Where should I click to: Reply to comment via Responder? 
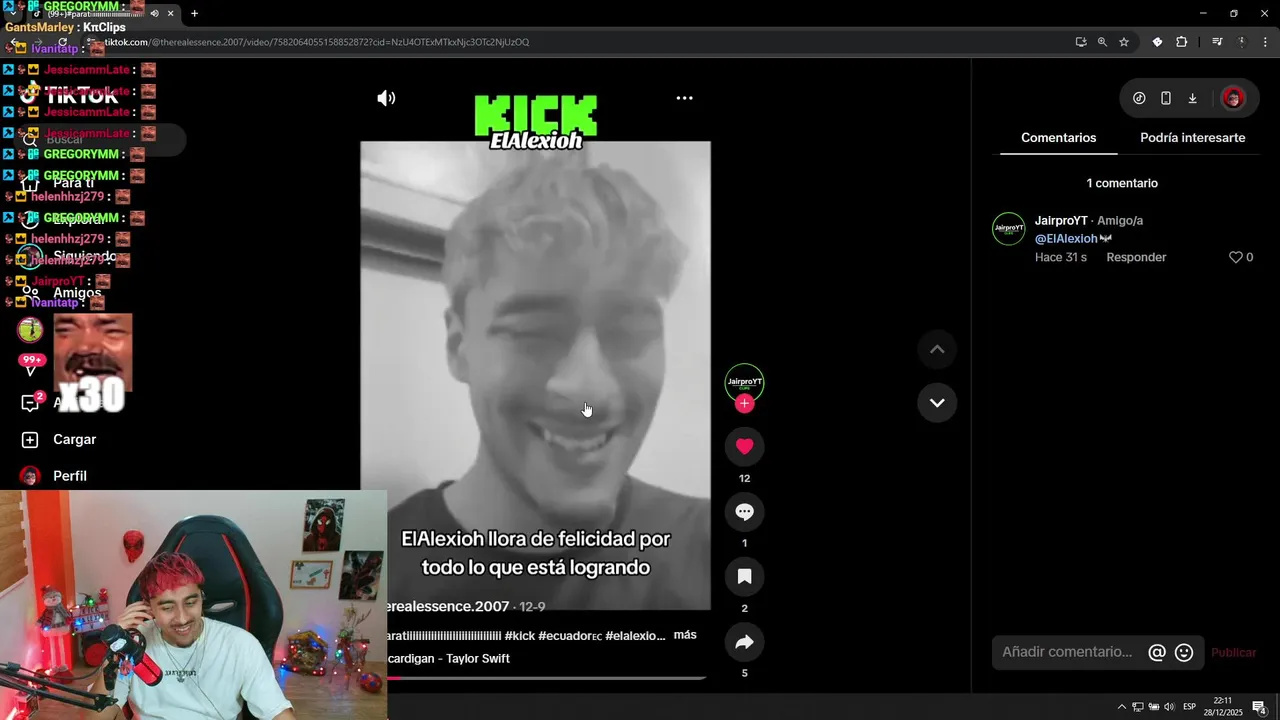[1136, 257]
